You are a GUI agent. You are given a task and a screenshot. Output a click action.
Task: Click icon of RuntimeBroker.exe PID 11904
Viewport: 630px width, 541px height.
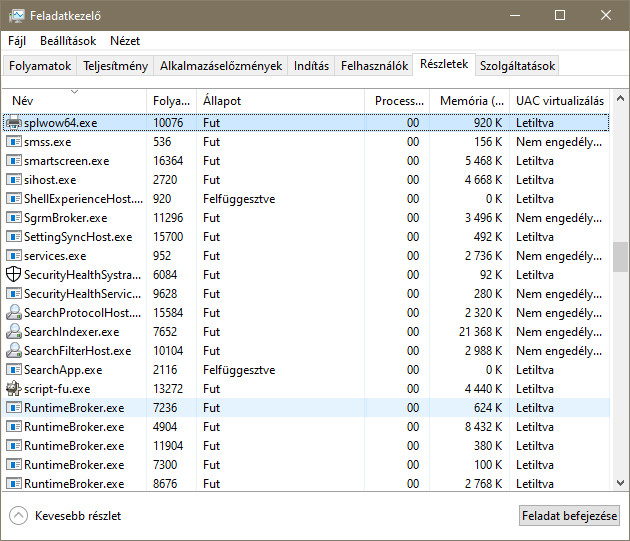coord(14,445)
